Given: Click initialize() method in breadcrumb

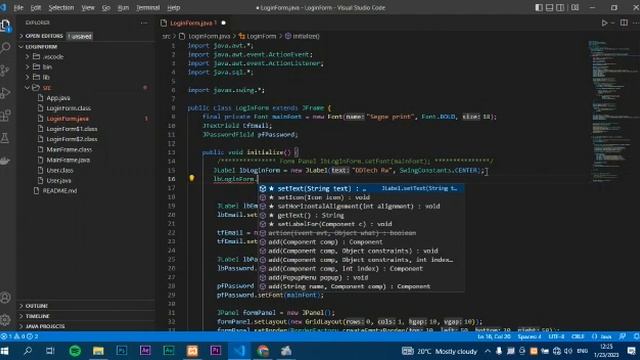Looking at the screenshot, I should (x=302, y=36).
